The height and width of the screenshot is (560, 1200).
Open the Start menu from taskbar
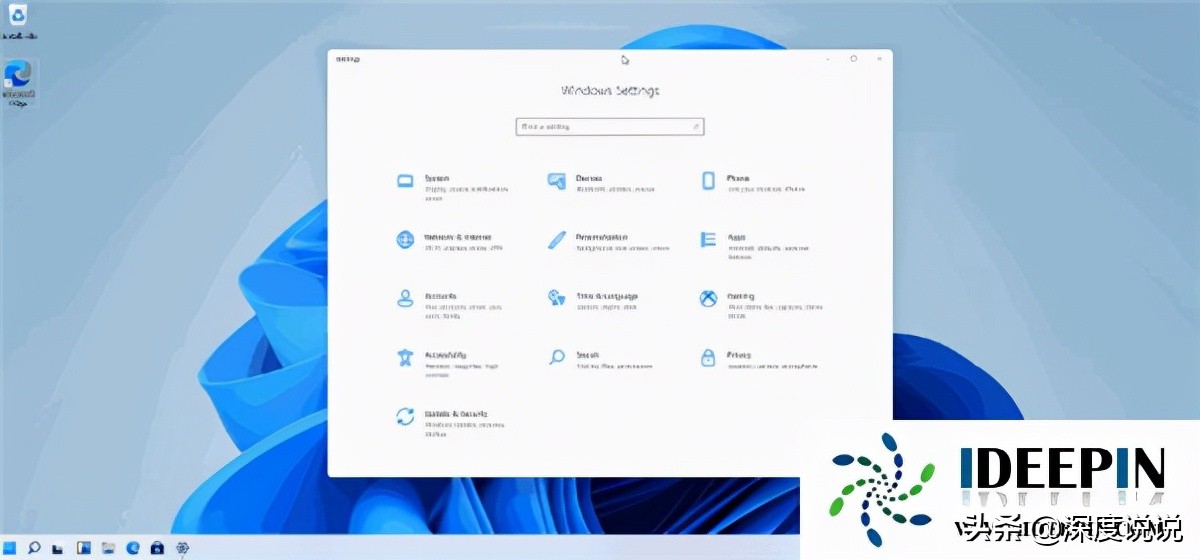[10, 548]
